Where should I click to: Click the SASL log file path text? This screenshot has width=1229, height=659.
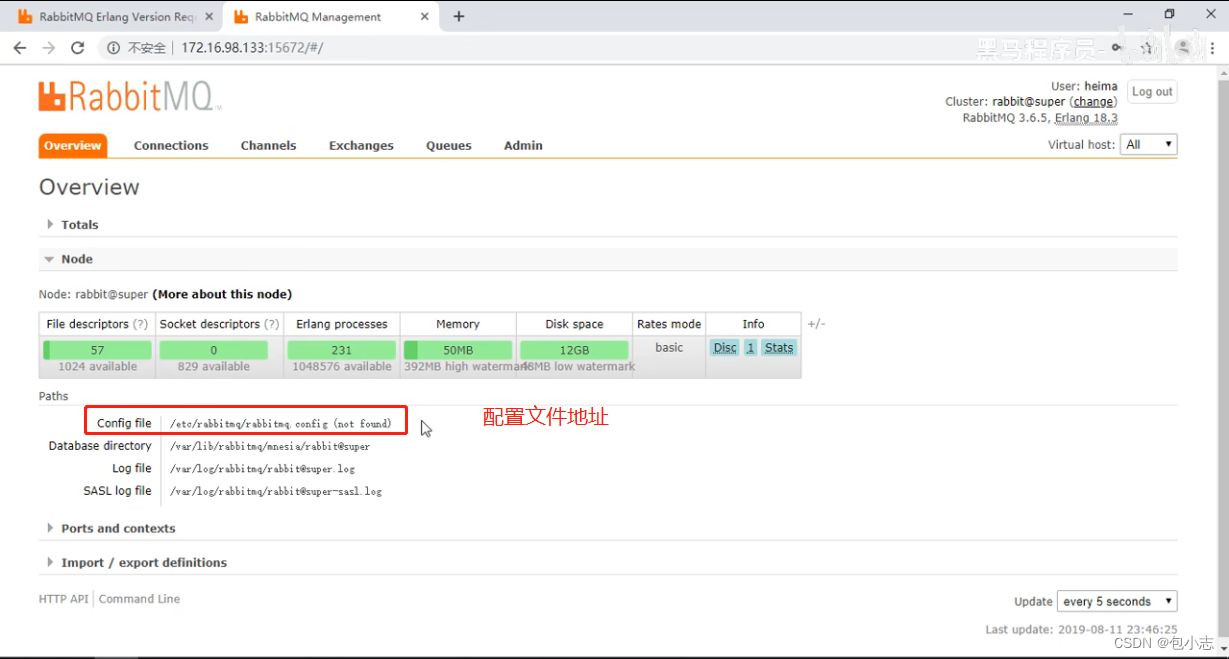click(276, 492)
